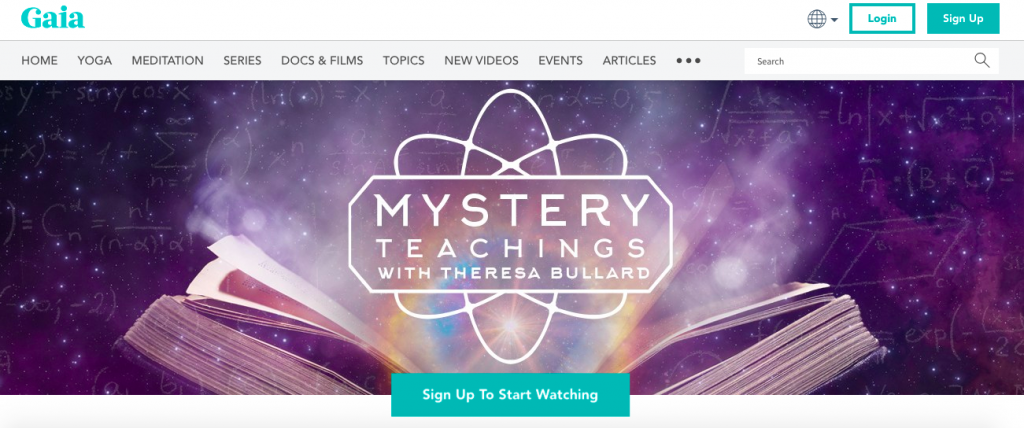The height and width of the screenshot is (428, 1024).
Task: Expand the language dropdown arrow
Action: [834, 20]
